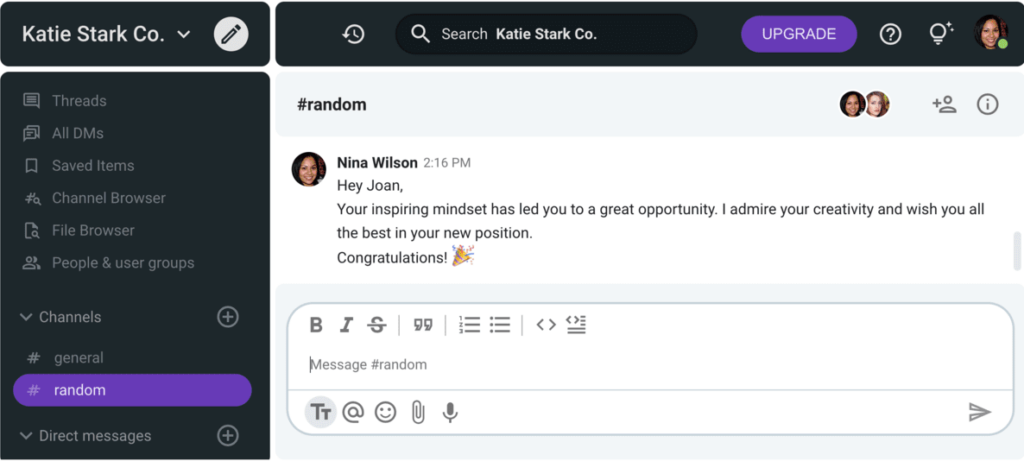Click the add member icon in #random
This screenshot has width=1024, height=461.
[944, 104]
